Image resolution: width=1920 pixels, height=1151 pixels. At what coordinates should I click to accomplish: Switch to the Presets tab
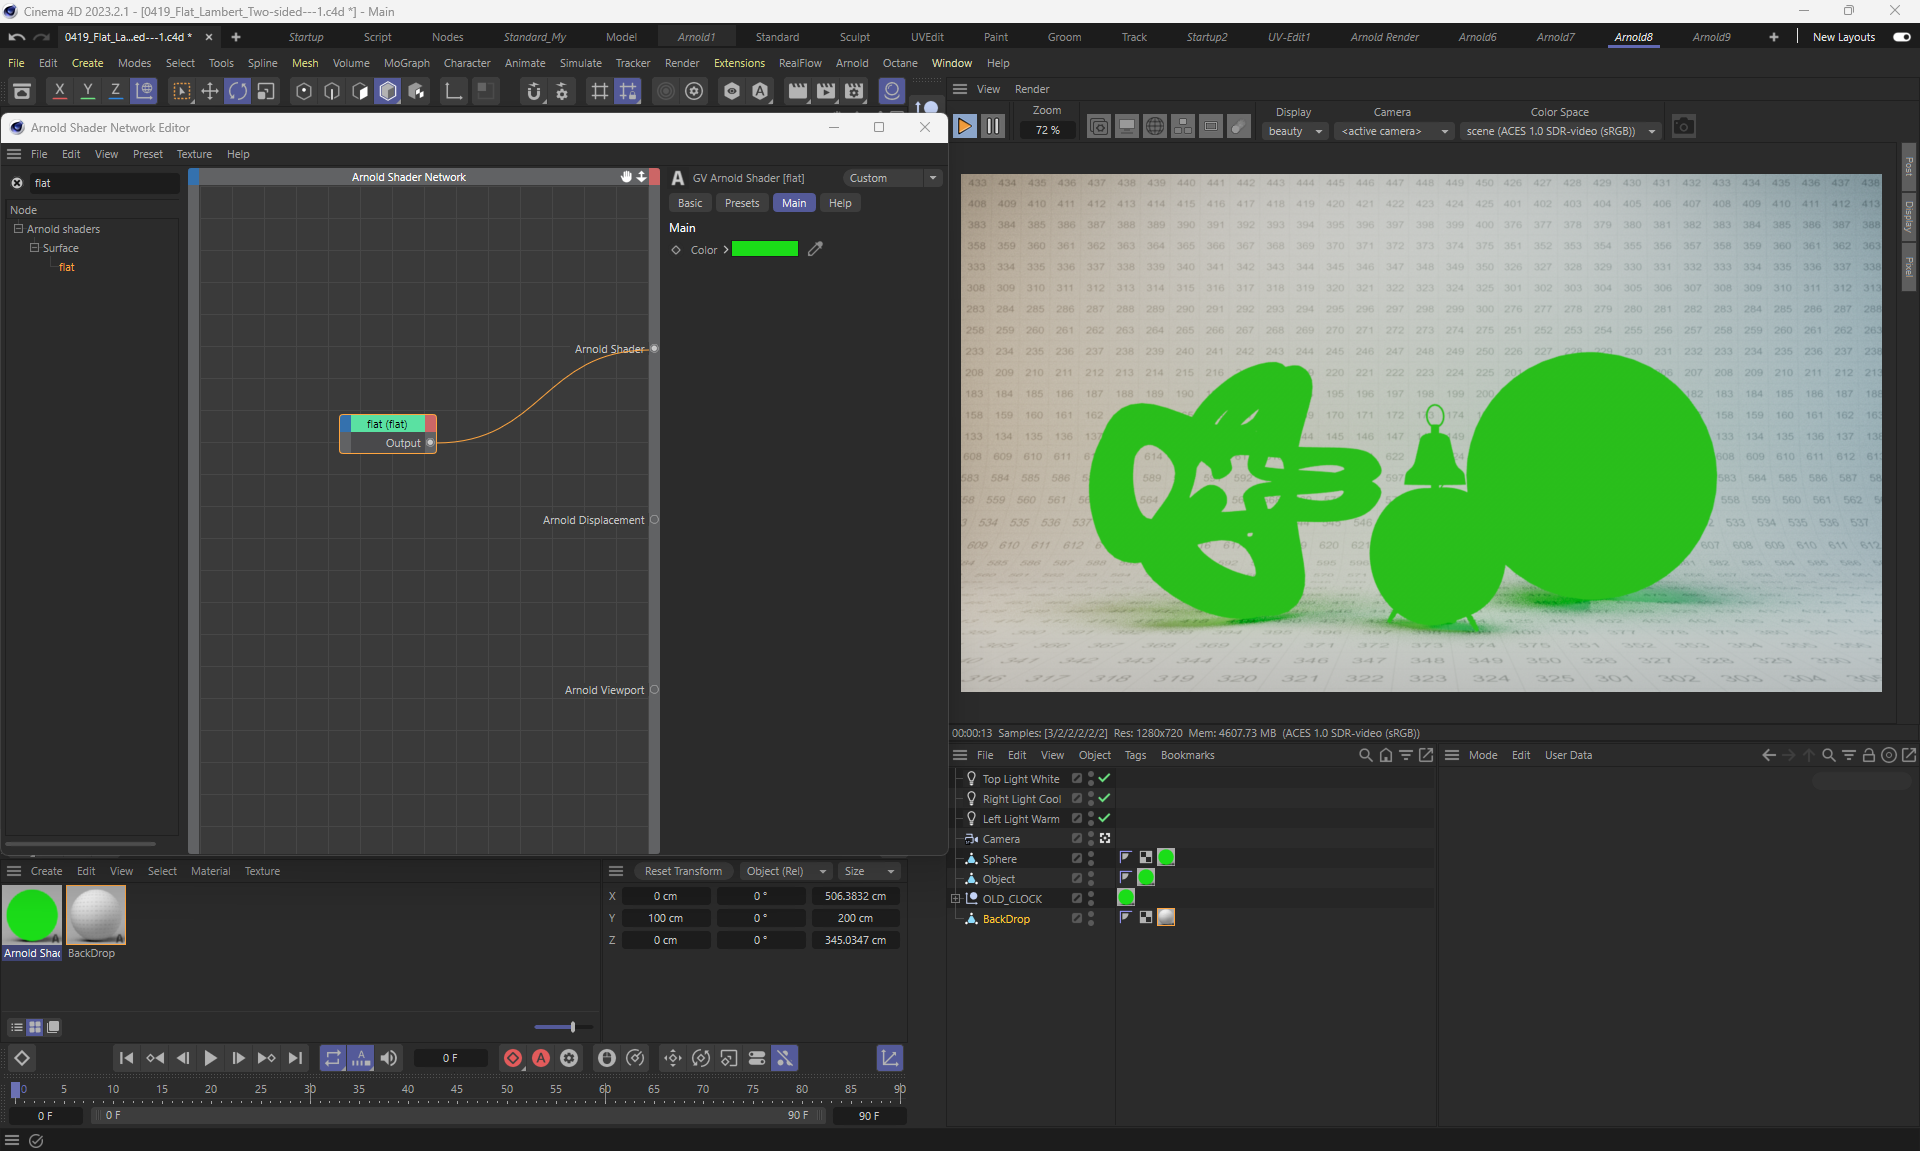pyautogui.click(x=741, y=203)
